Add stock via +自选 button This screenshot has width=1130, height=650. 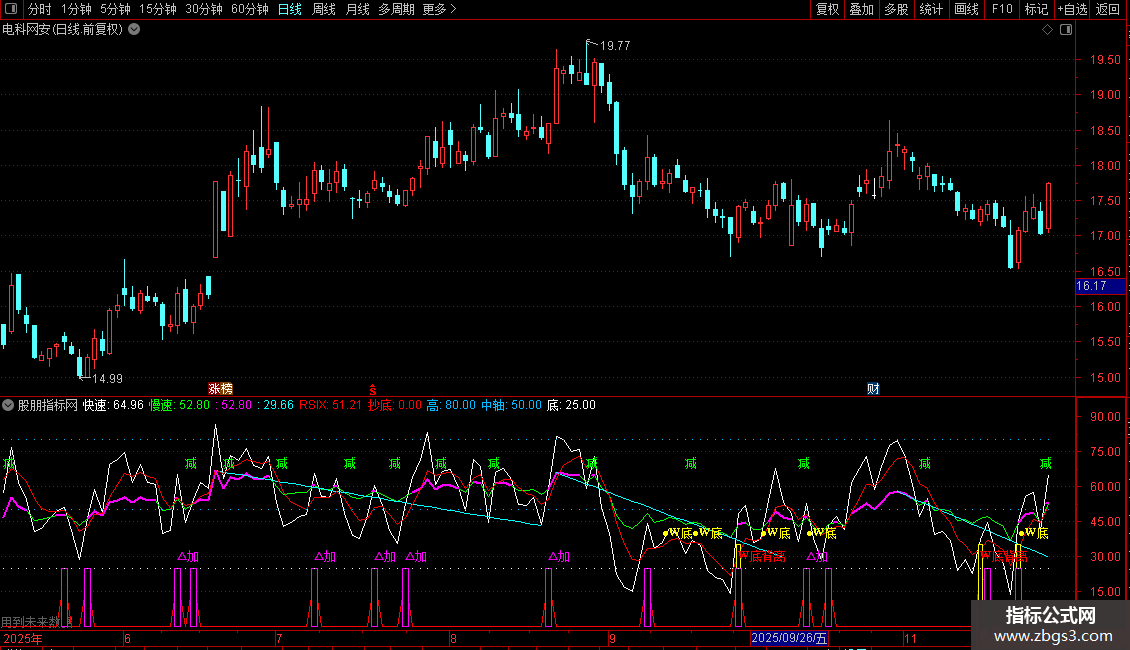(1072, 10)
